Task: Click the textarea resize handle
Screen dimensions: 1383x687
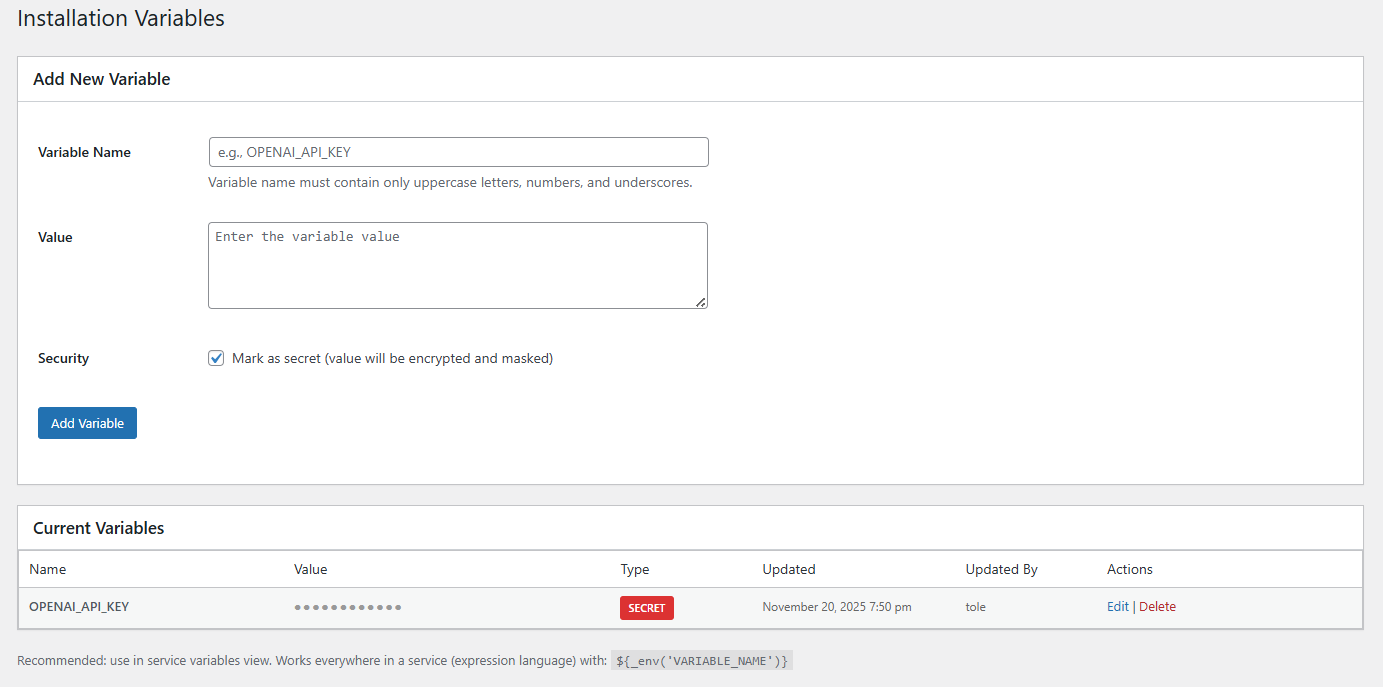Action: coord(701,301)
